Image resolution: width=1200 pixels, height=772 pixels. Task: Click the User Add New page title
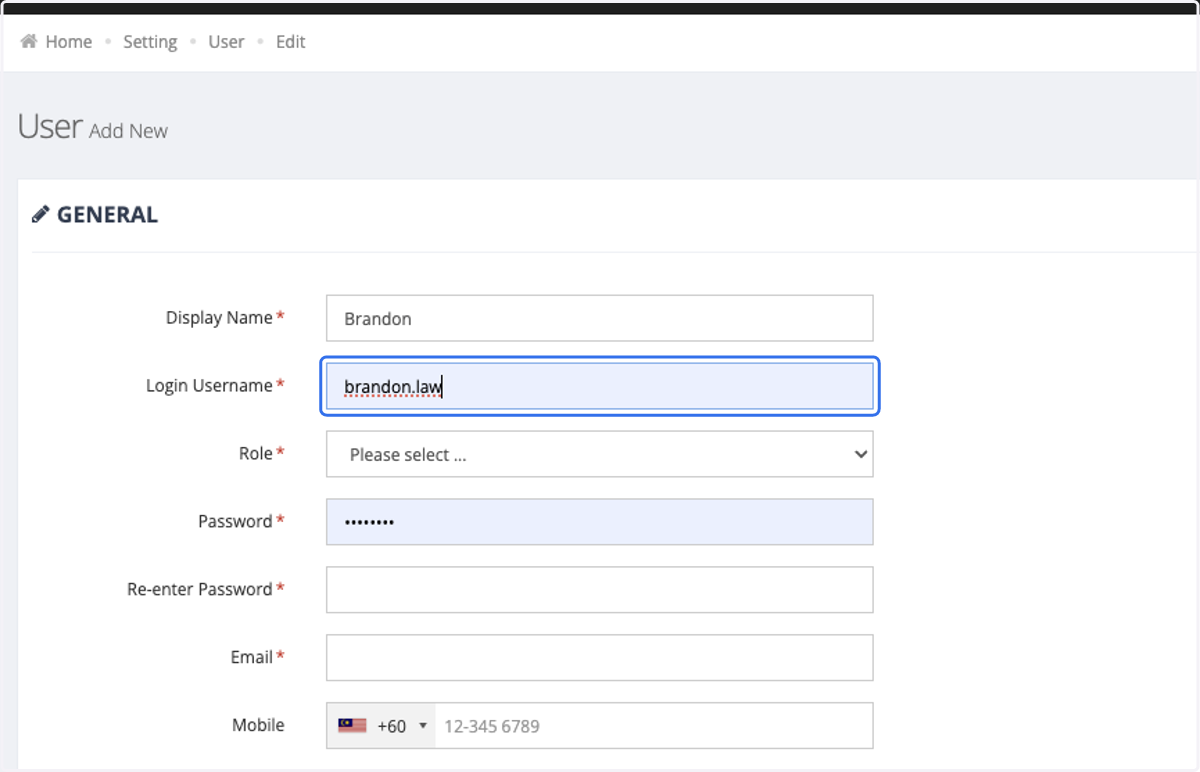click(x=93, y=127)
